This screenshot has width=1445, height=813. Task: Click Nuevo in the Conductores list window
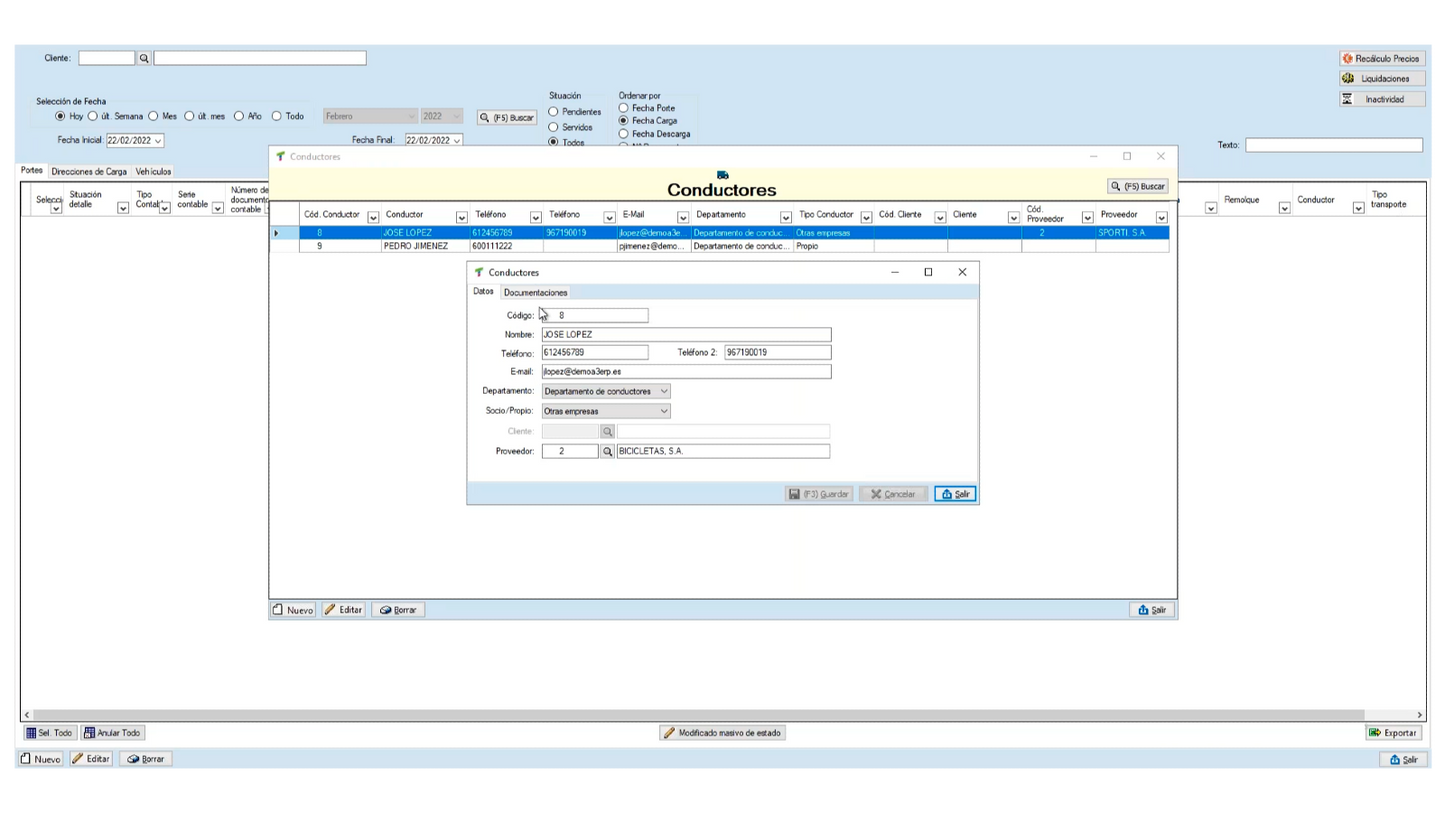pyautogui.click(x=293, y=610)
